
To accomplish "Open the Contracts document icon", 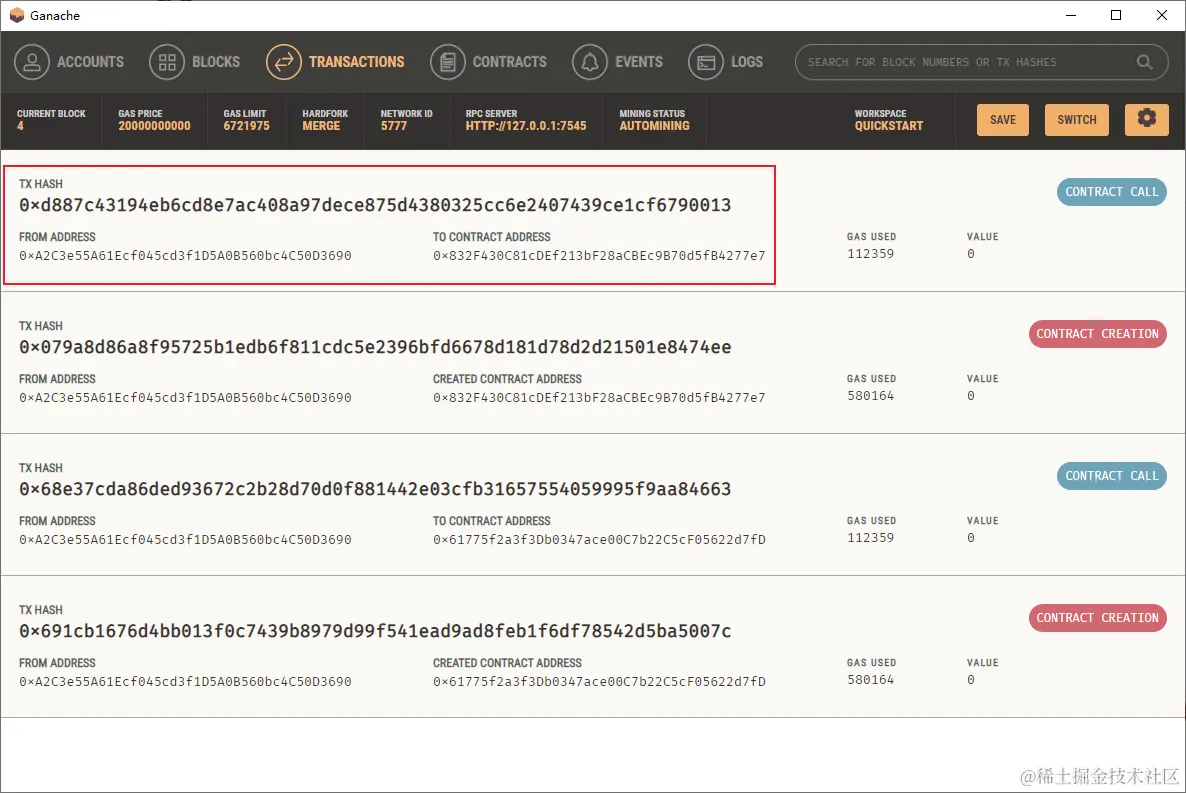I will [448, 62].
